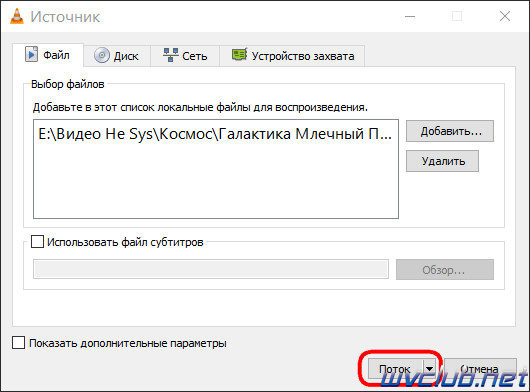Open the Устройство захвата tab
The image size is (530, 392).
292,56
